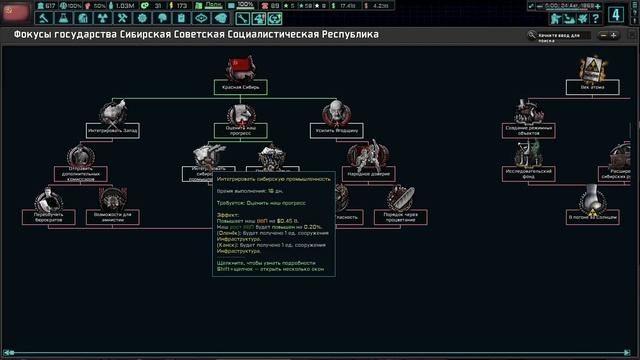Click the stability indicator showing 100%

click(71, 6)
